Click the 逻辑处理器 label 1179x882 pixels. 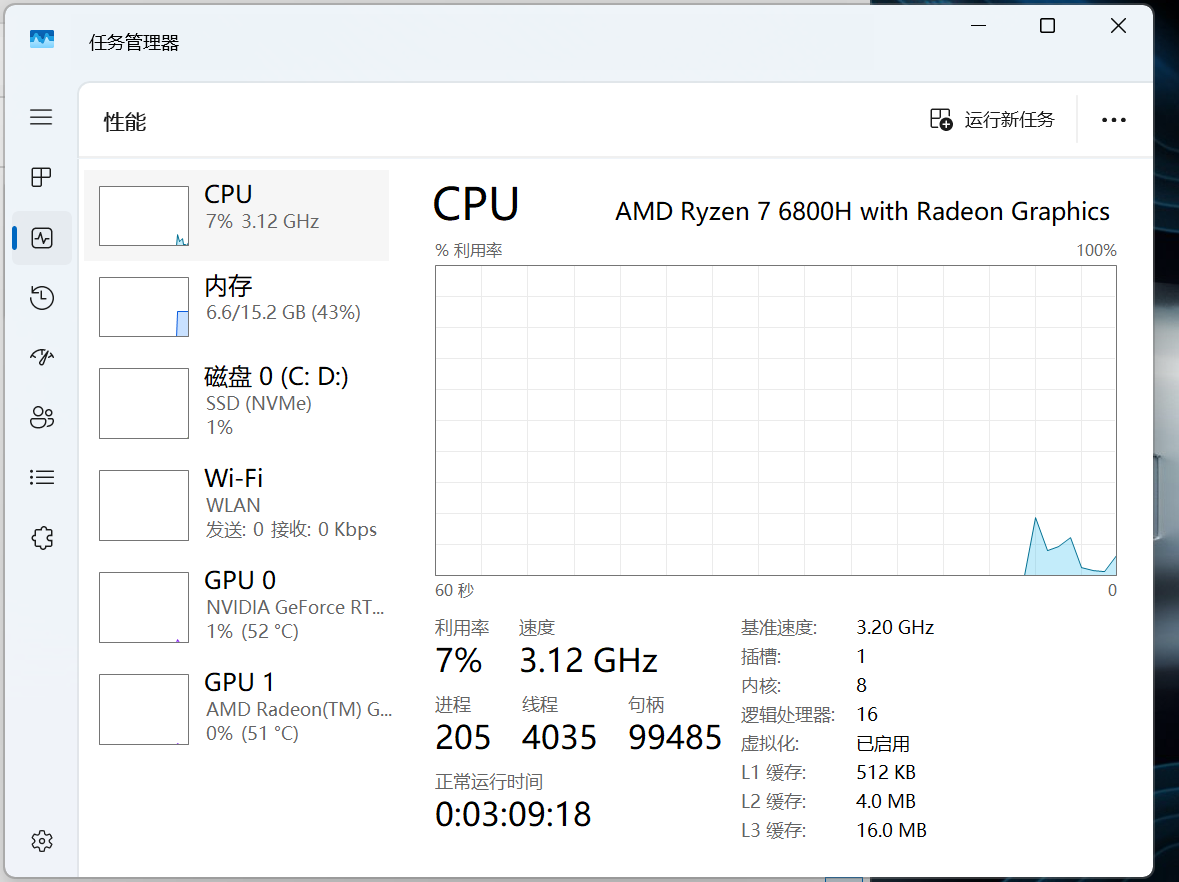(787, 714)
